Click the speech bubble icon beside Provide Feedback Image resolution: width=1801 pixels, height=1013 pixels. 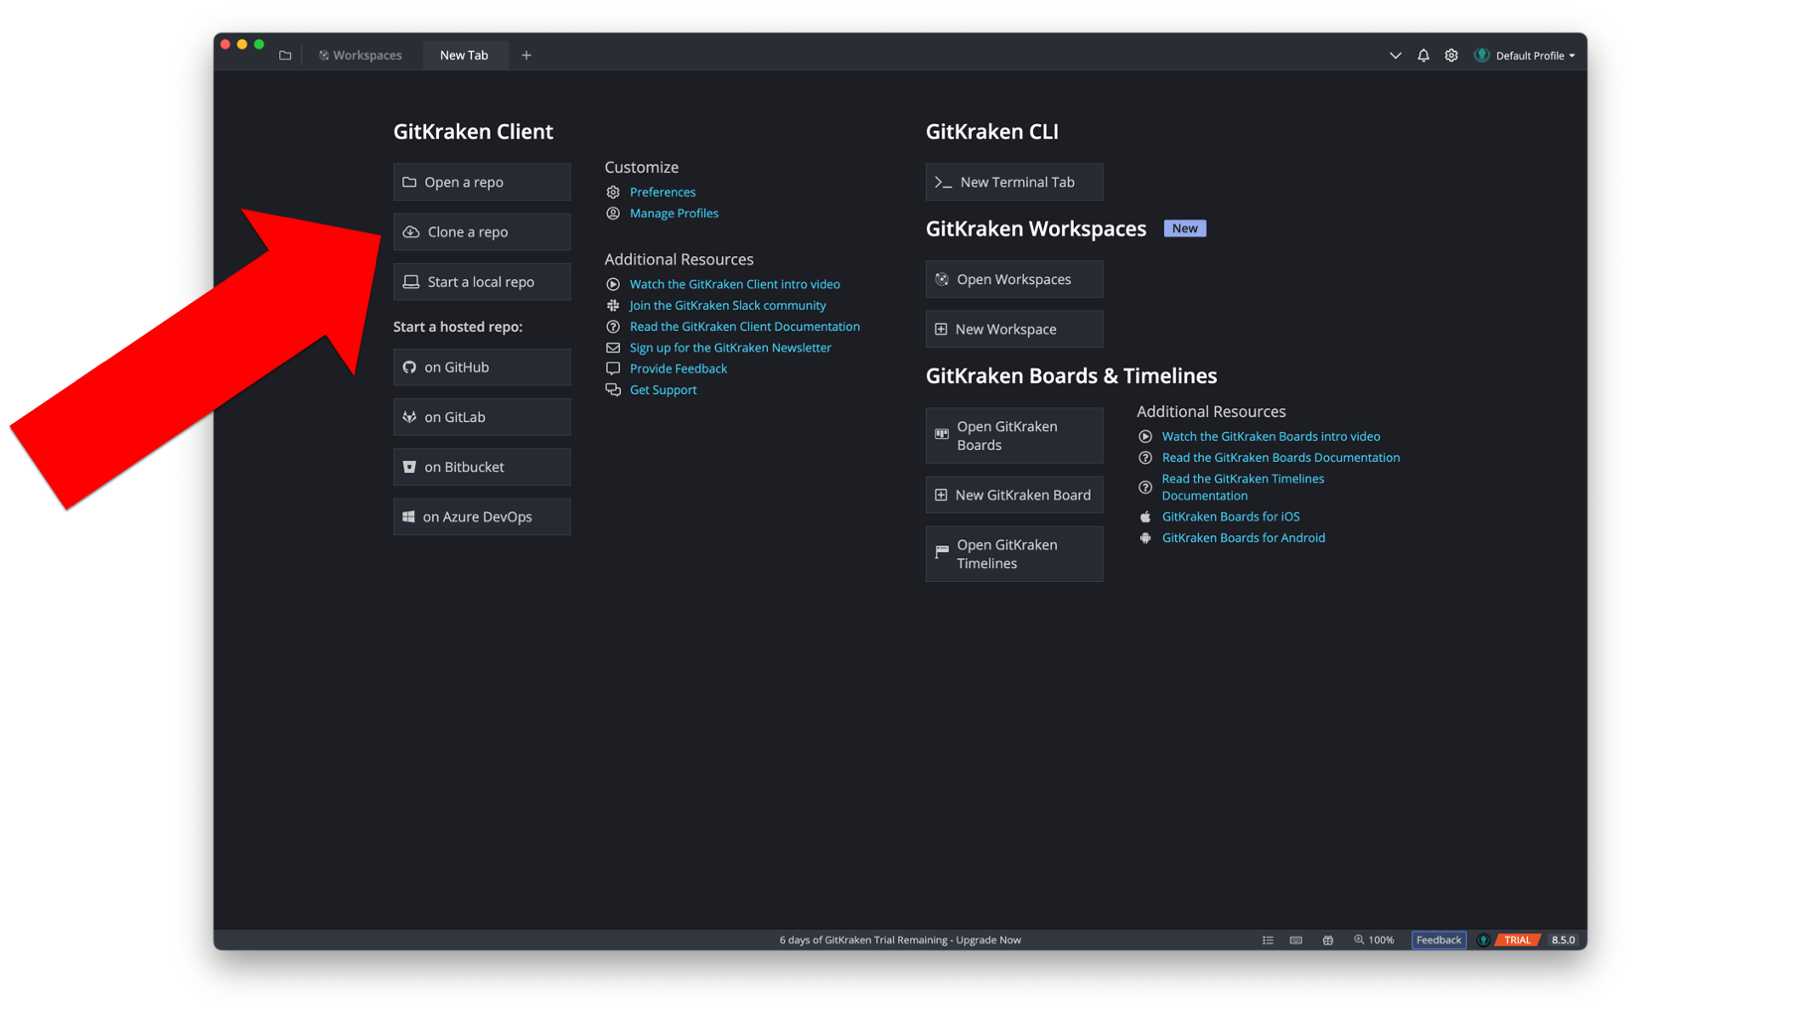[x=613, y=369]
